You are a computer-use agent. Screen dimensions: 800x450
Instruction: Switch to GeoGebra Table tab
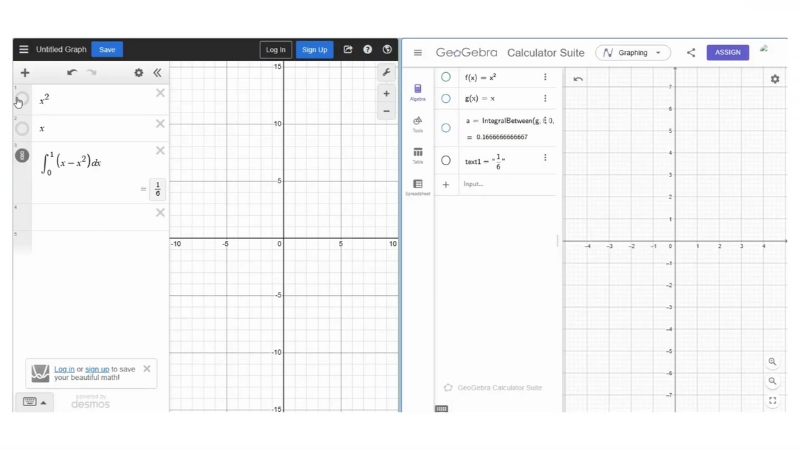pos(417,156)
